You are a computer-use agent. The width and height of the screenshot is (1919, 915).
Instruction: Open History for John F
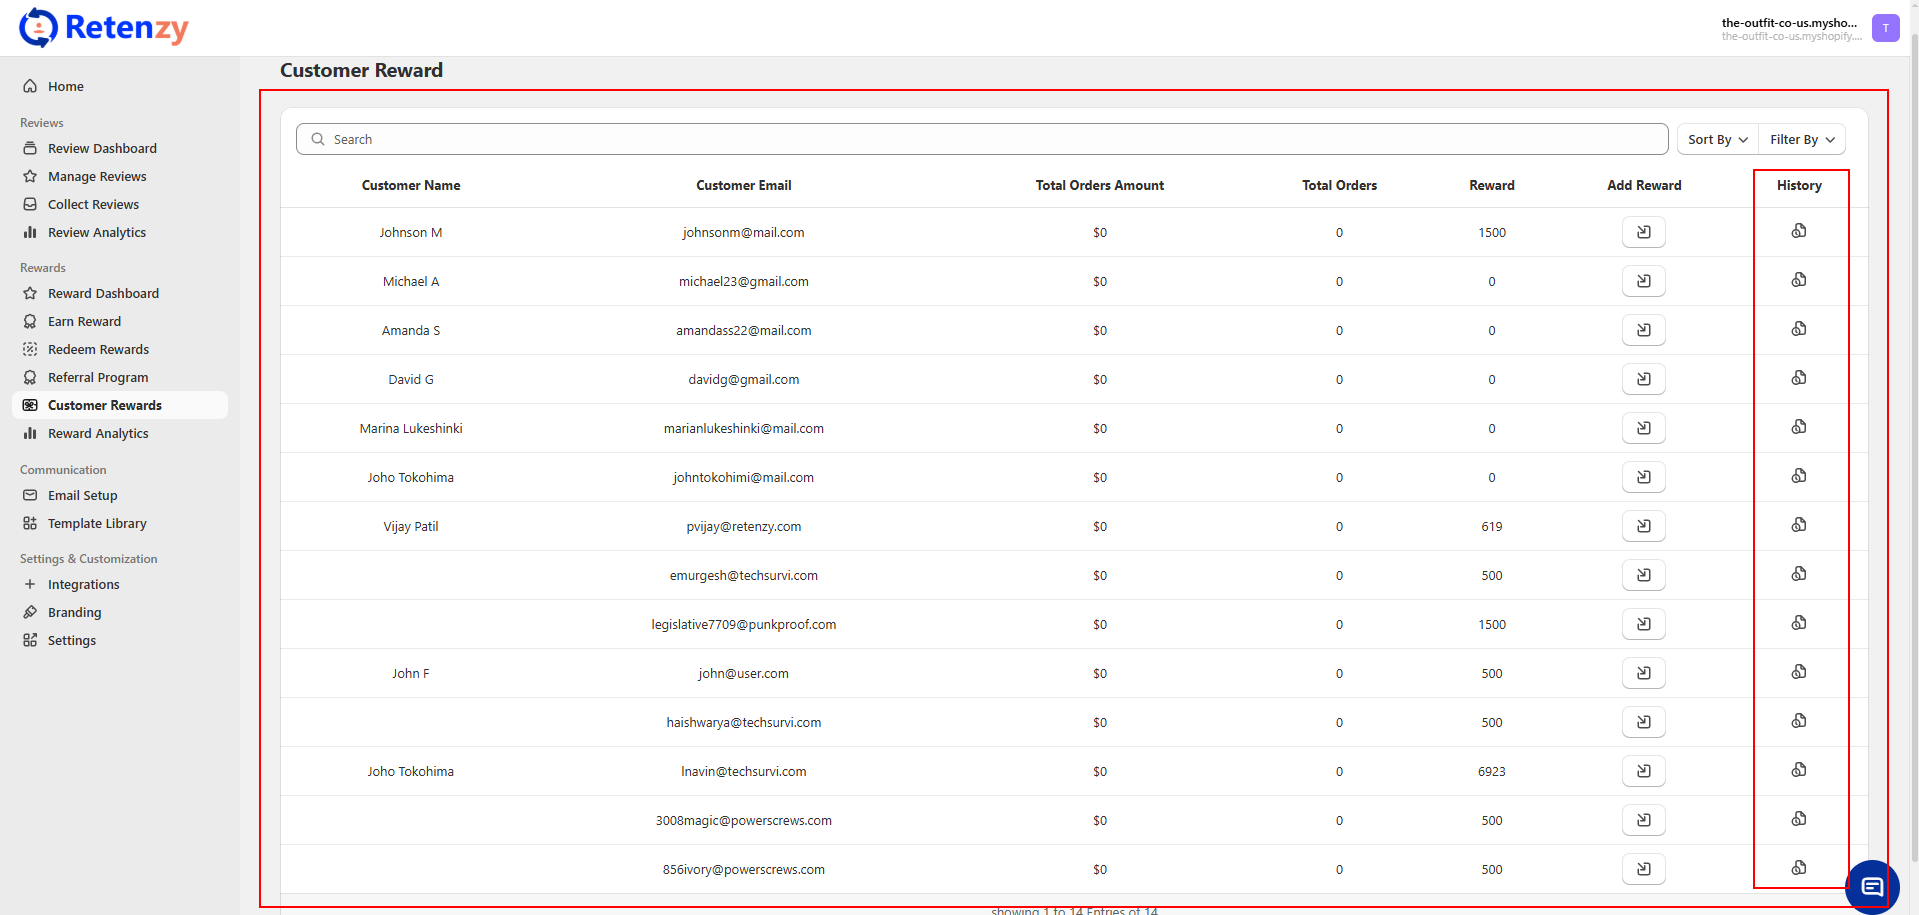coord(1798,672)
